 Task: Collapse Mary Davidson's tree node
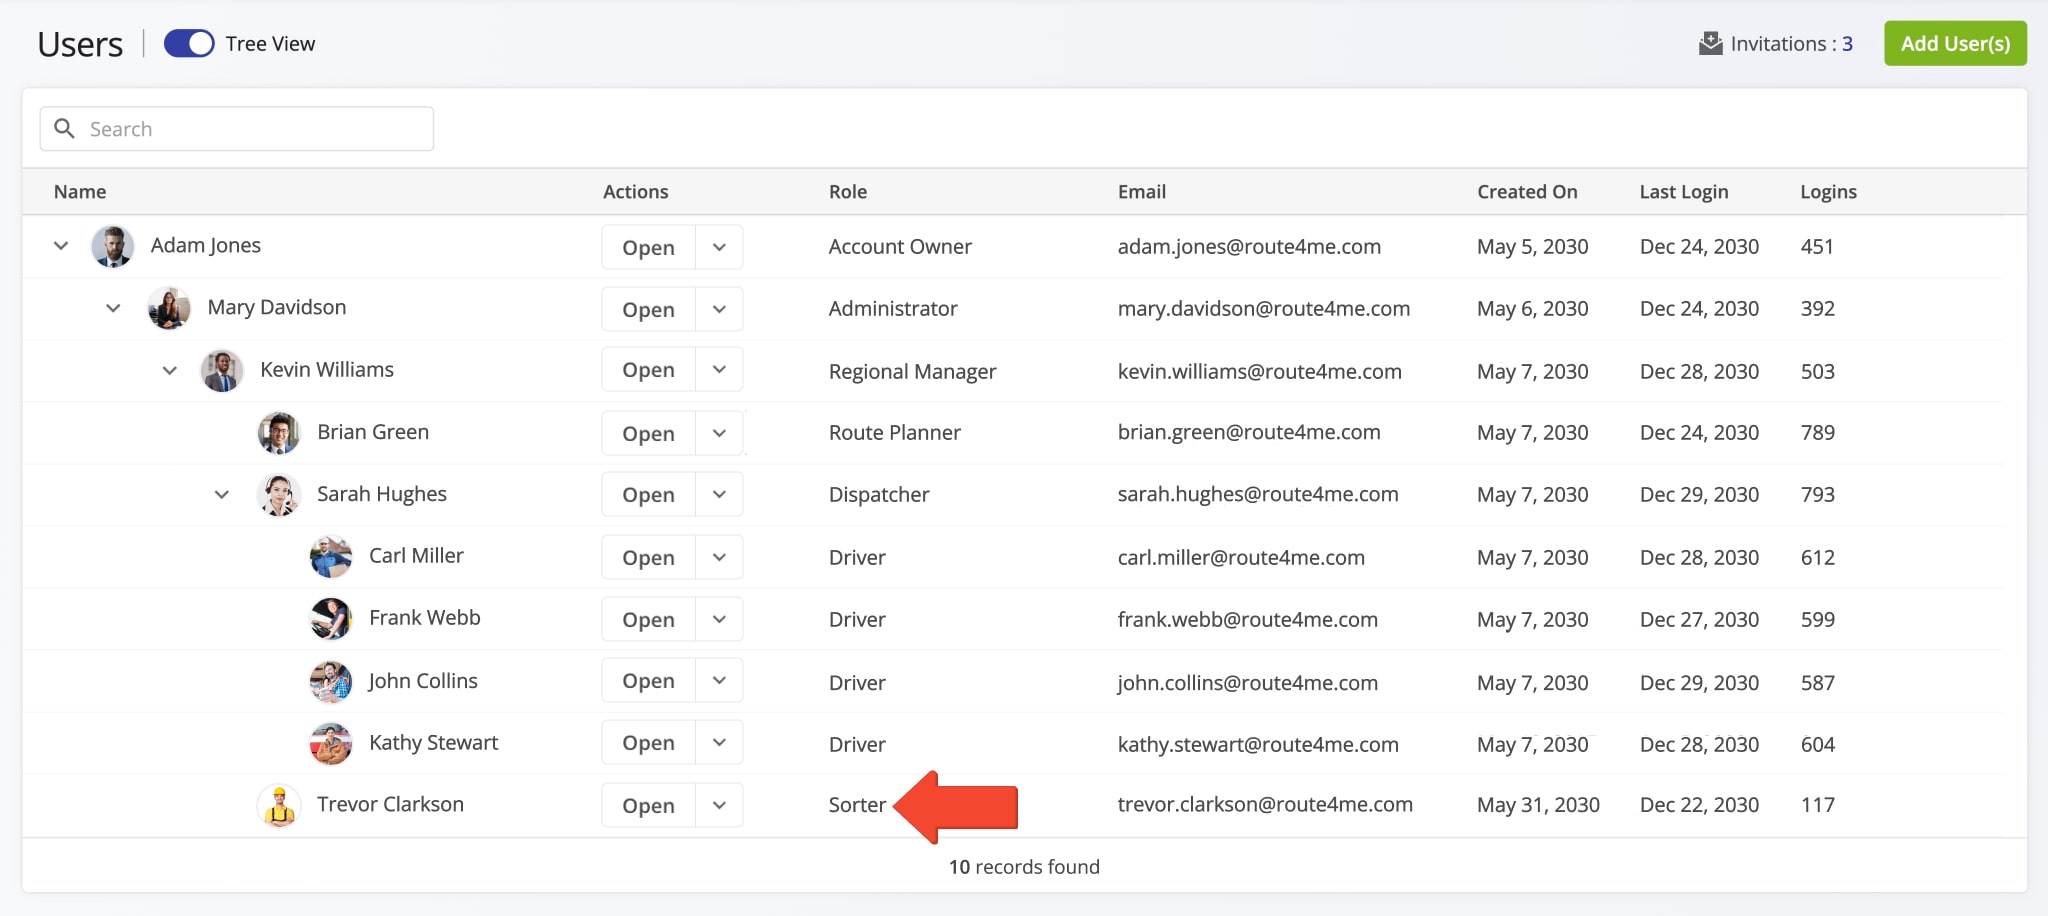(x=113, y=308)
